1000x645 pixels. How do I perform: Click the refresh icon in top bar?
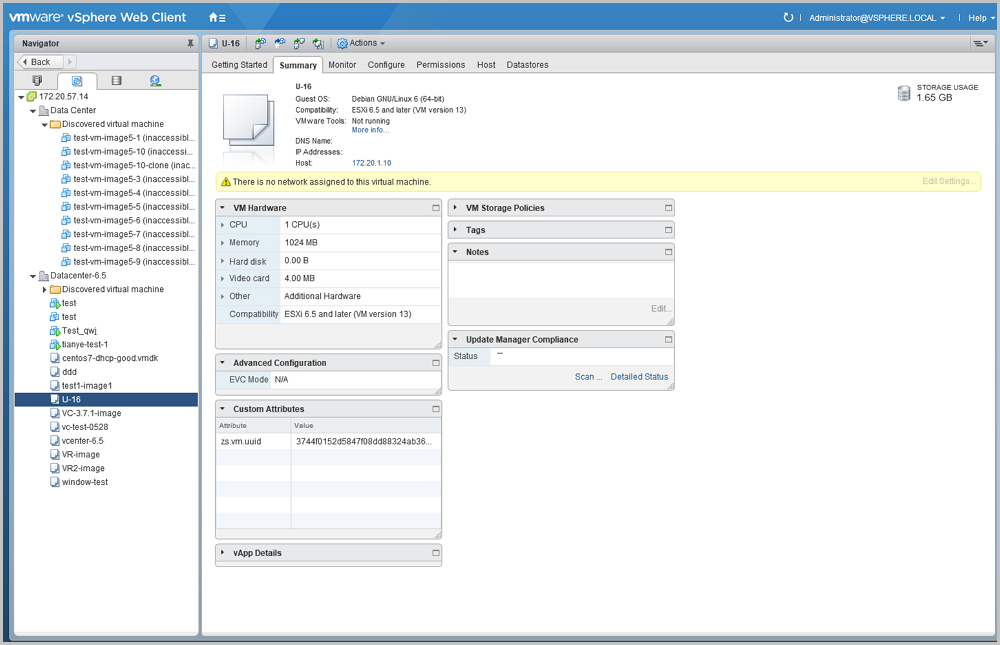(x=788, y=17)
